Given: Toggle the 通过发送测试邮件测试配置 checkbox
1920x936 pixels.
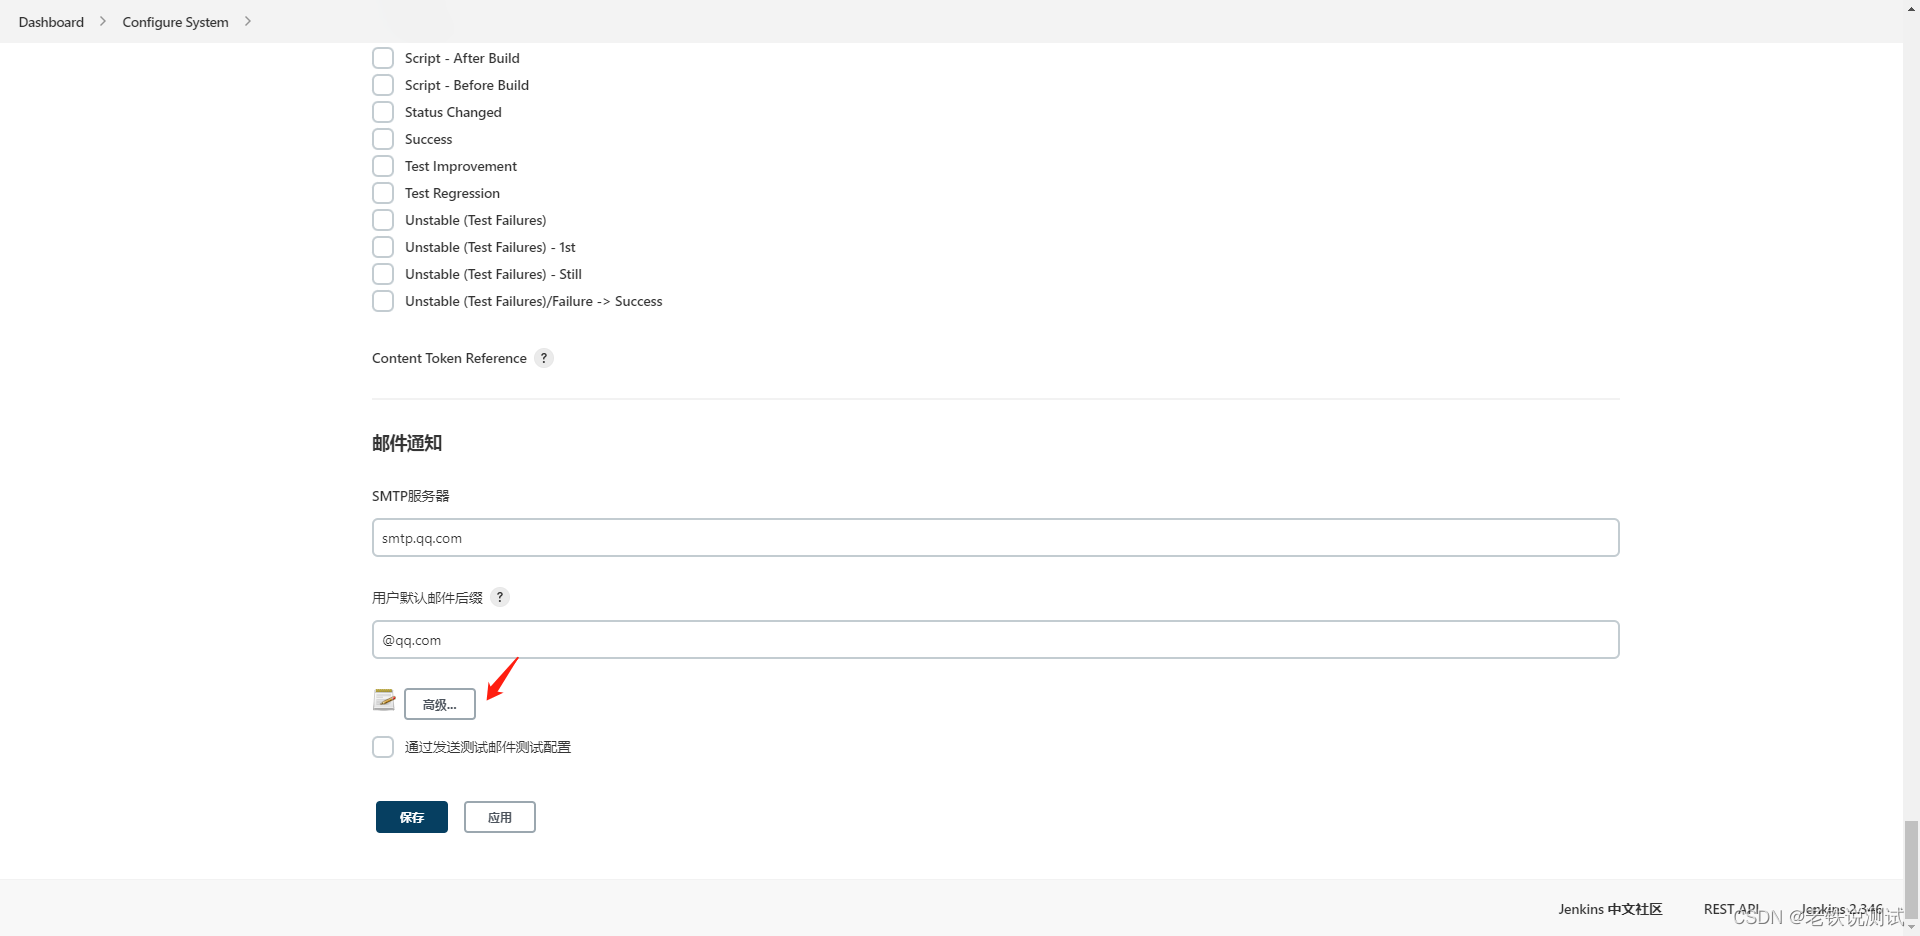Looking at the screenshot, I should tap(383, 747).
